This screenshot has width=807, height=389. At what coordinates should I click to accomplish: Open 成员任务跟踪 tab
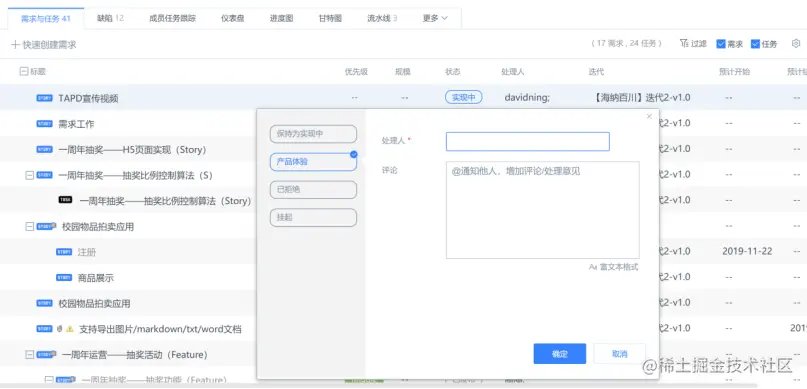(x=172, y=18)
